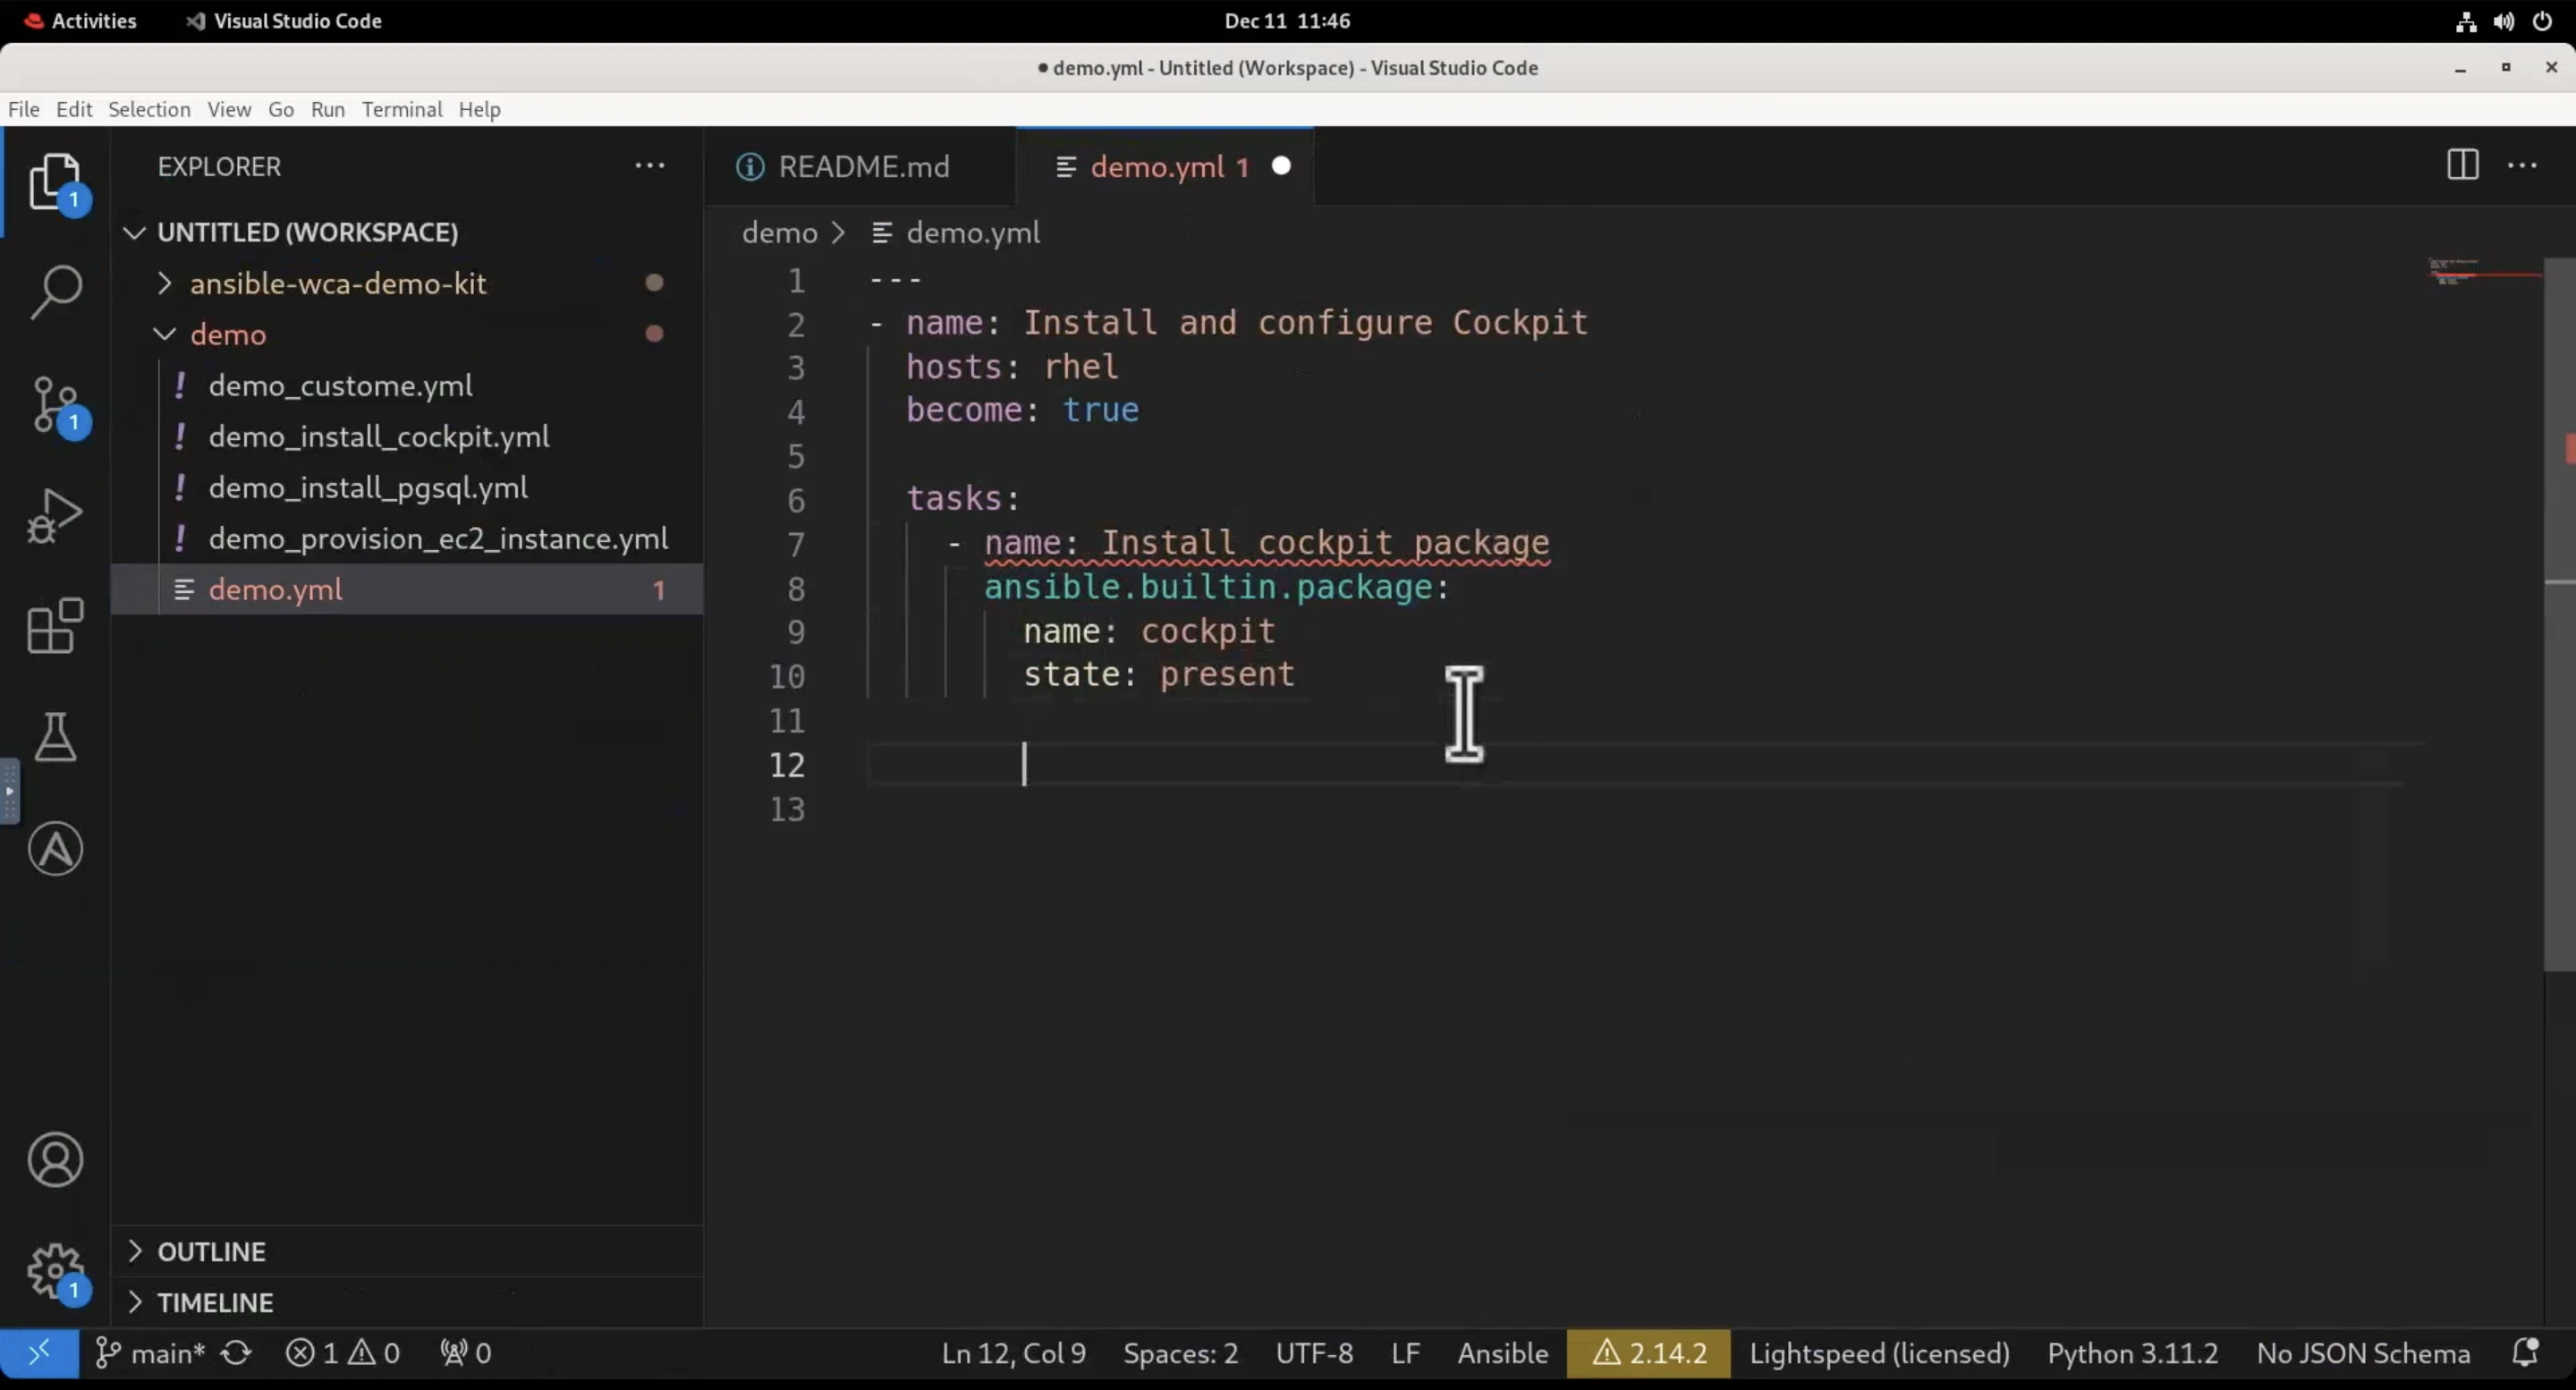Viewport: 2576px width, 1390px height.
Task: Select Python 3.11.2 interpreter status
Action: pyautogui.click(x=2132, y=1354)
